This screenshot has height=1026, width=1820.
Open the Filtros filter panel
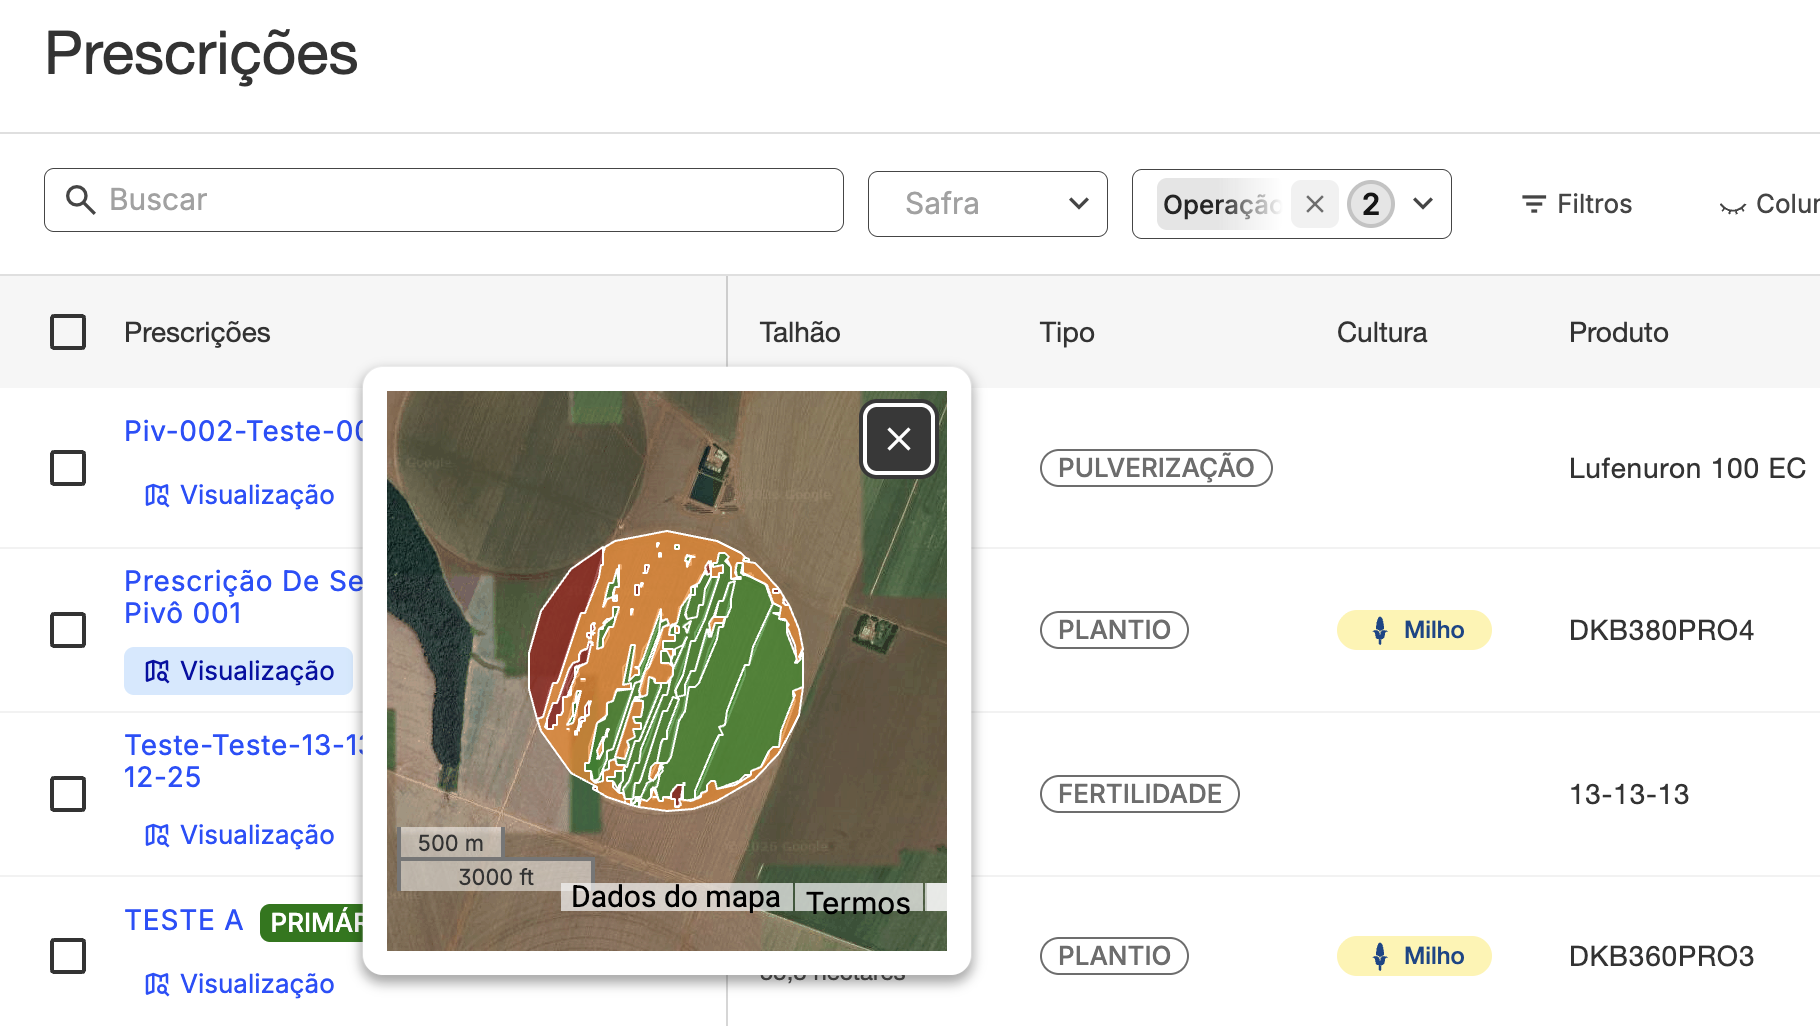(1577, 204)
